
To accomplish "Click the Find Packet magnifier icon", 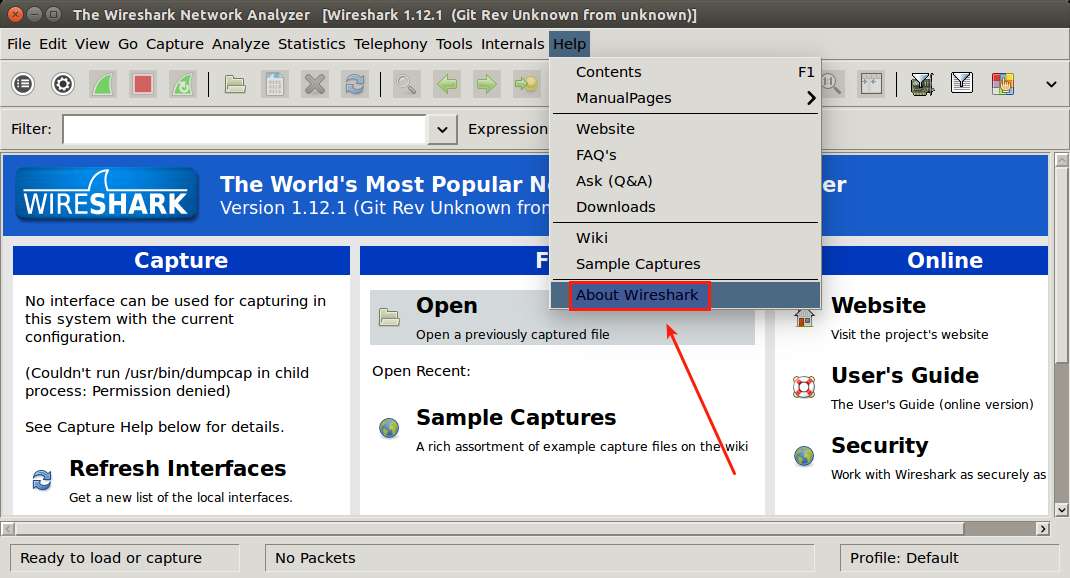I will (407, 84).
